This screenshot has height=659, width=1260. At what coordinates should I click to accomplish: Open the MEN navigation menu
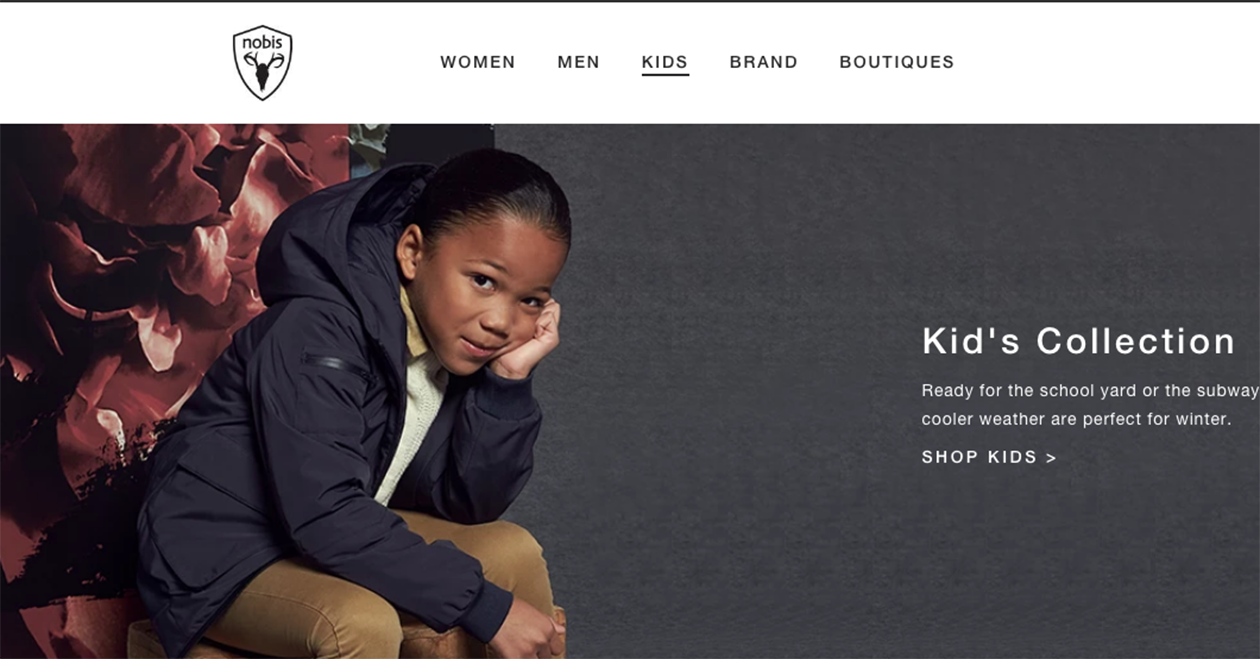coord(578,62)
